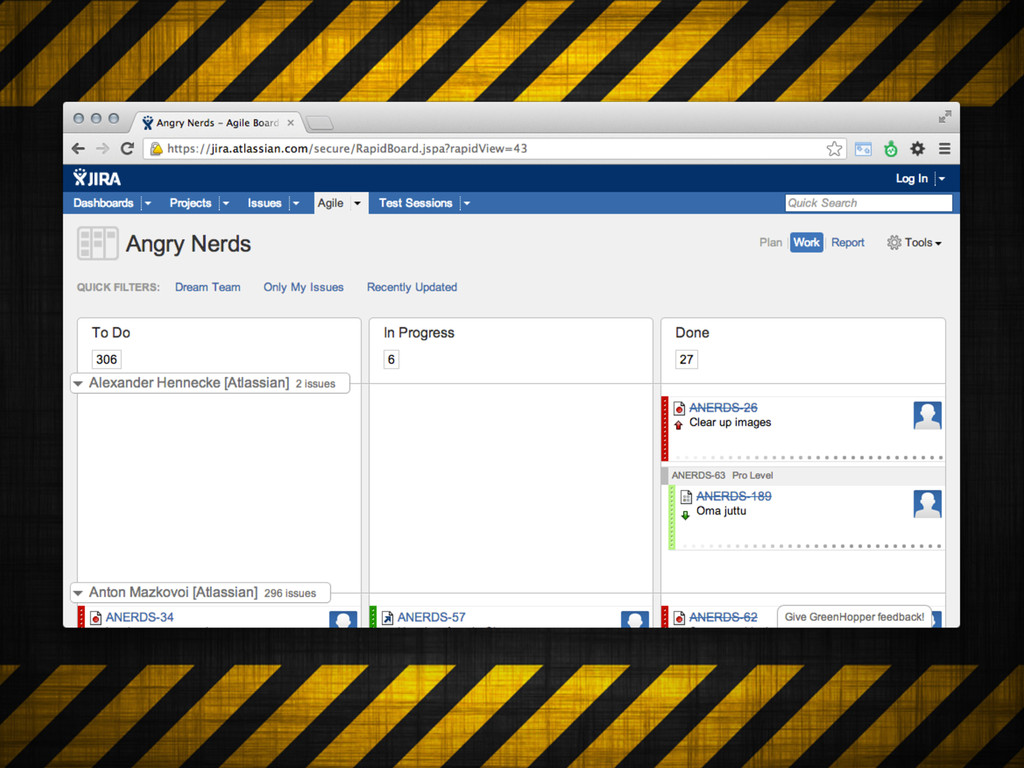Click bug type icon on ANERDS-62
This screenshot has height=768, width=1024.
coord(679,618)
